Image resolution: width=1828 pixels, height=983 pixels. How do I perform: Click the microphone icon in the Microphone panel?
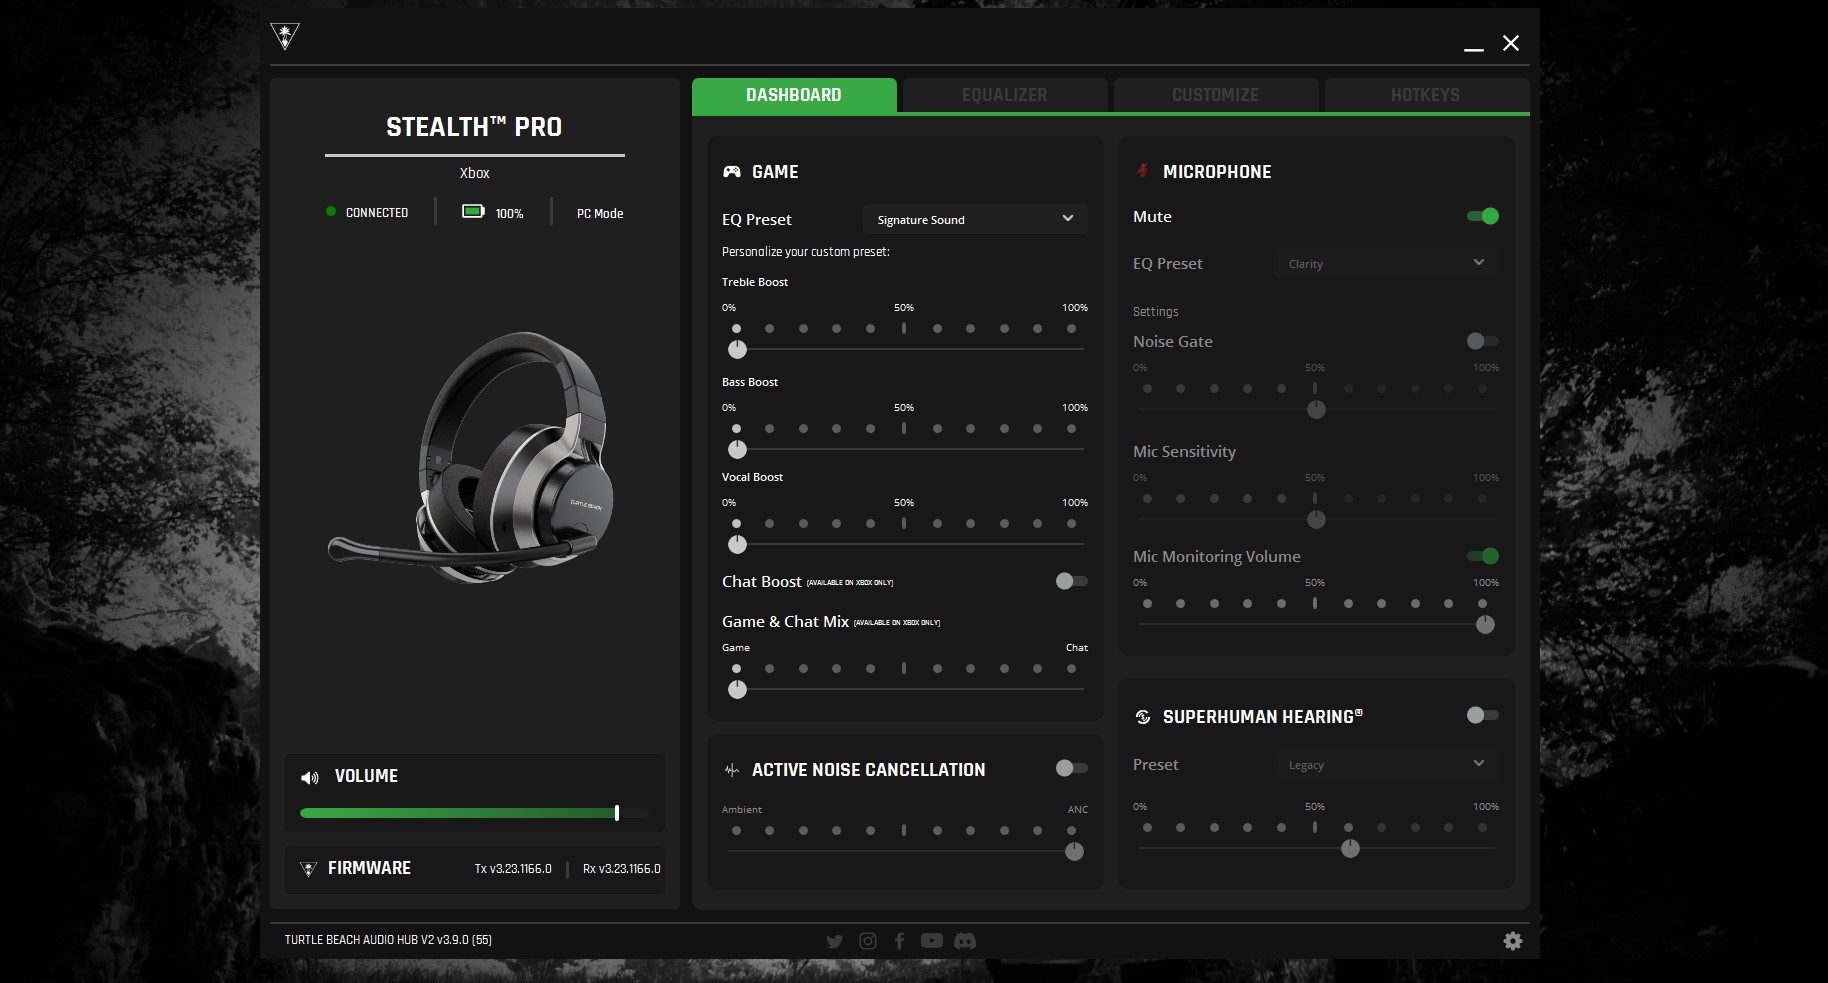[1141, 171]
